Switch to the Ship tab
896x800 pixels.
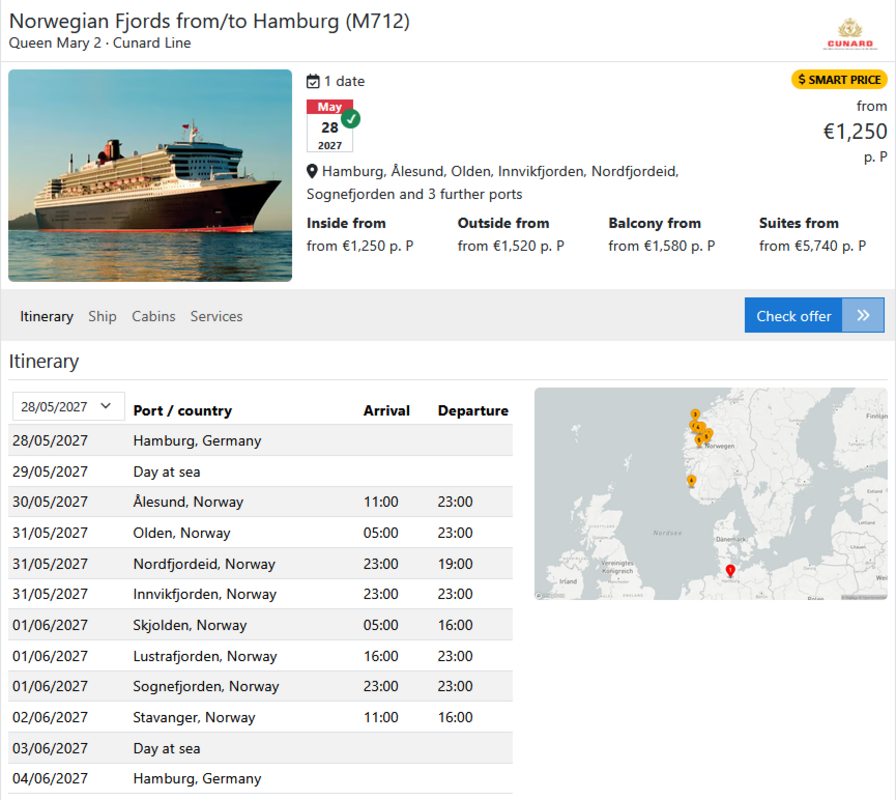[x=102, y=316]
